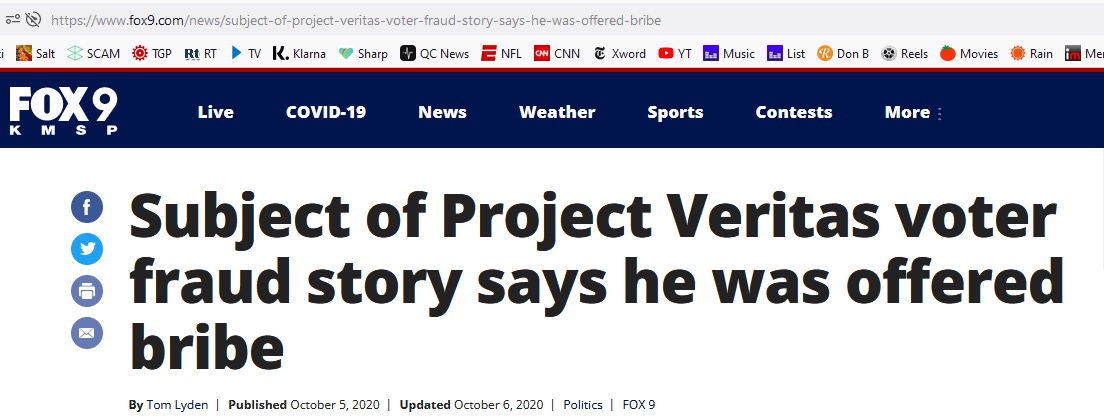Select Sports in the navigation bar

[675, 112]
